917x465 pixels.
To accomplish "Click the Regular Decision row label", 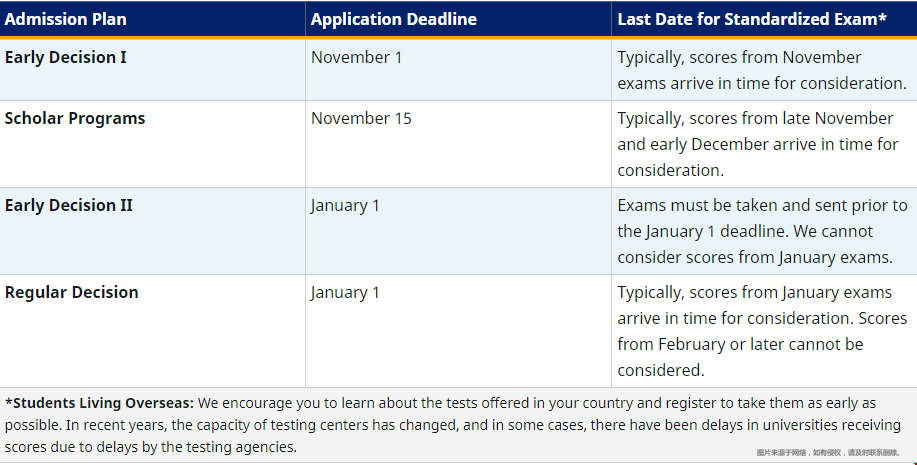I will click(71, 292).
